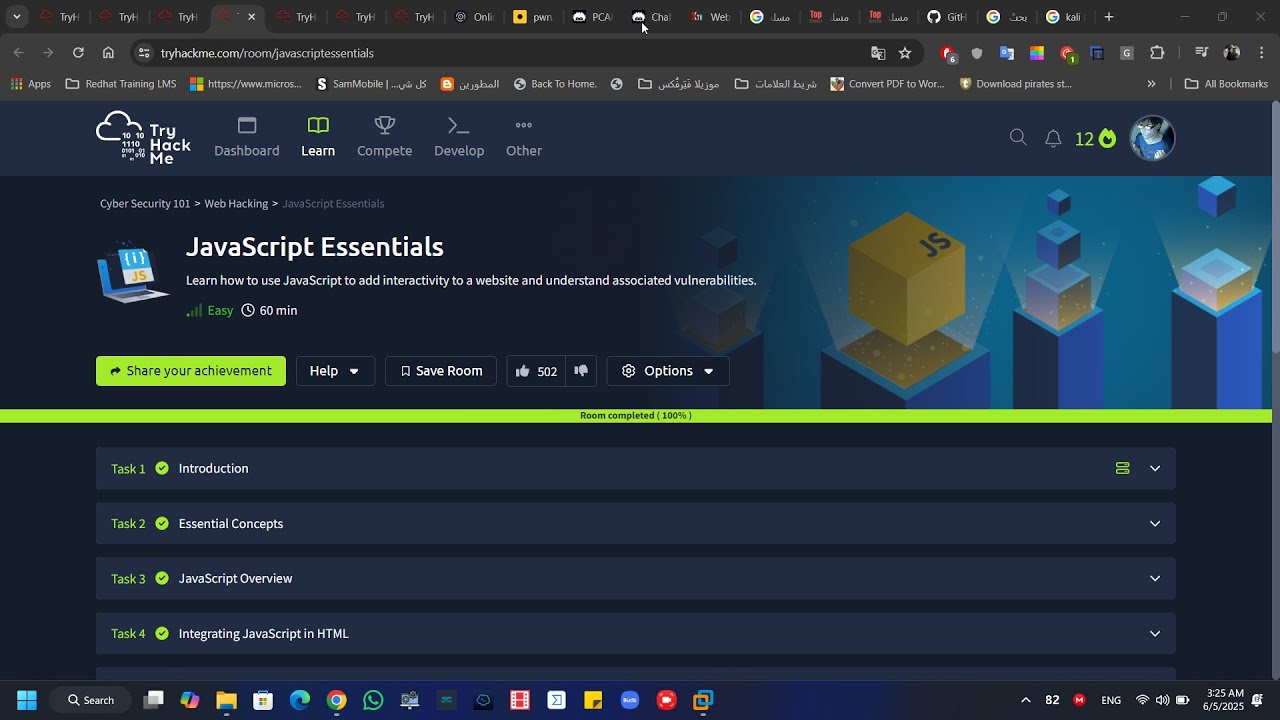Show hidden system tray icons
This screenshot has height=720, width=1280.
pos(1025,700)
